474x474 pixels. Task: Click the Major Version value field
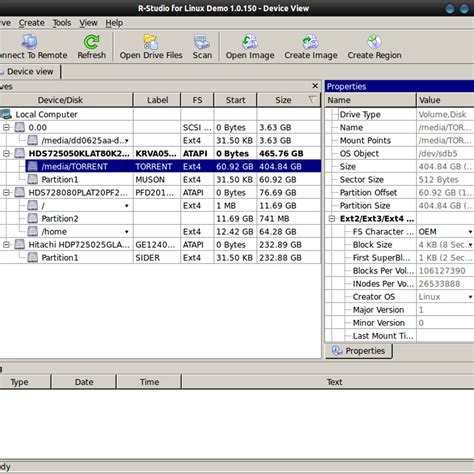[x=445, y=309]
